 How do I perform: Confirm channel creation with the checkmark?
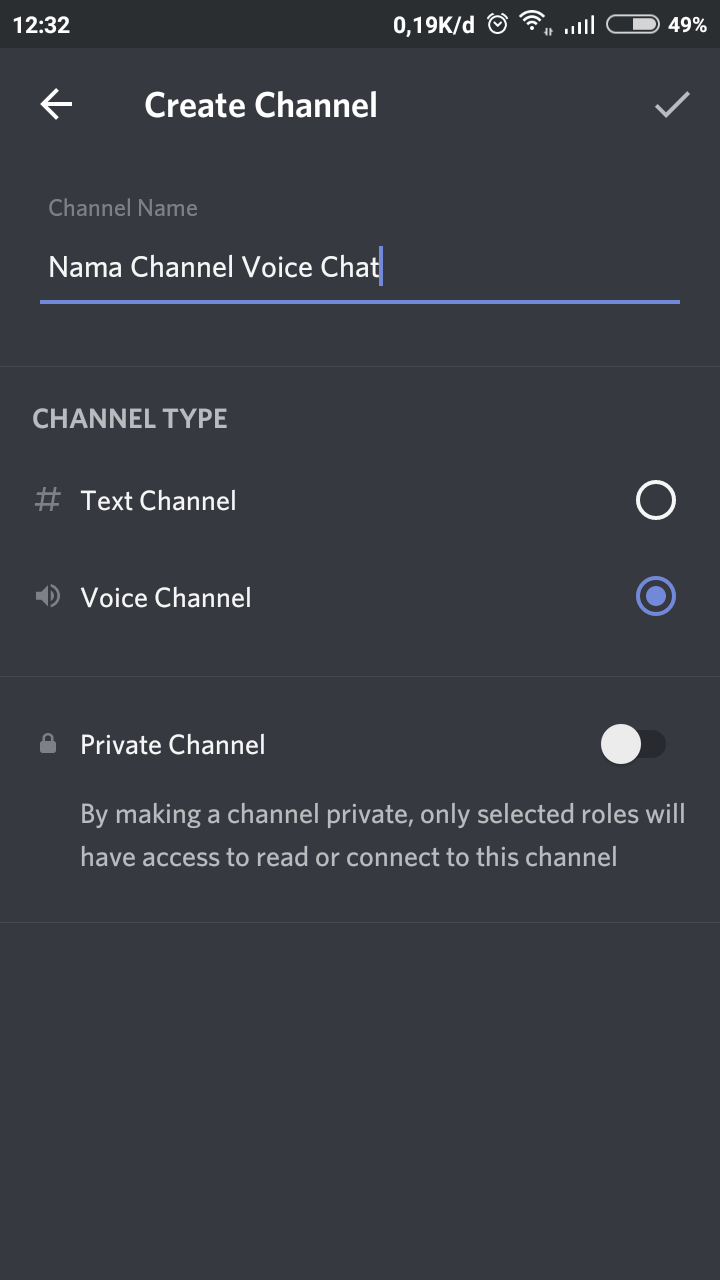pos(672,105)
